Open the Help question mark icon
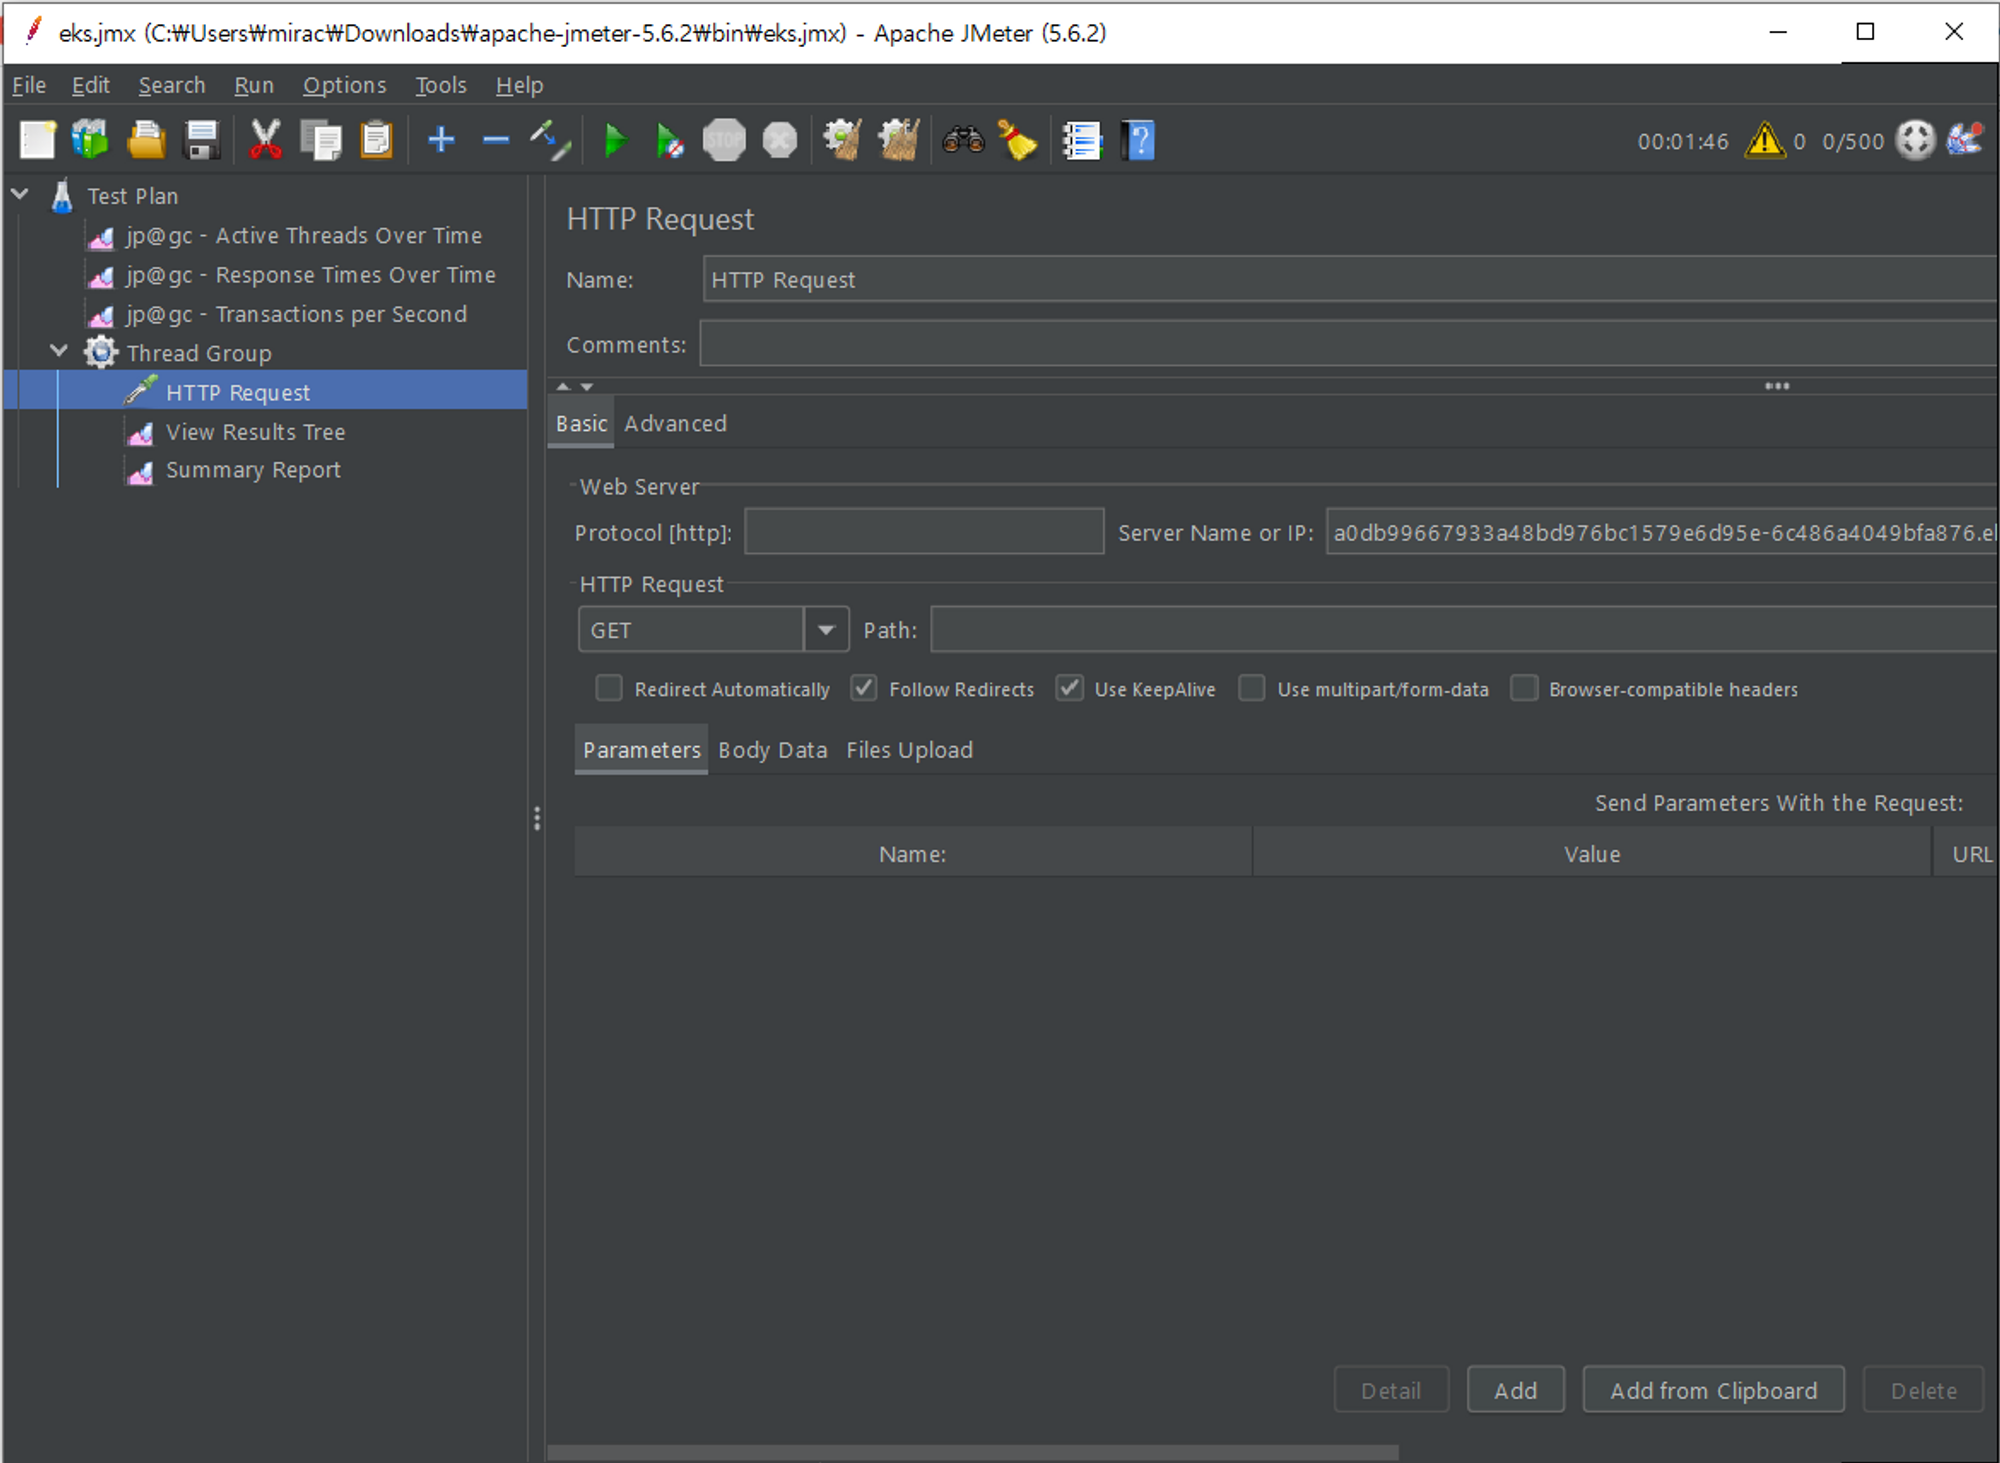The image size is (2000, 1463). pyautogui.click(x=1138, y=140)
